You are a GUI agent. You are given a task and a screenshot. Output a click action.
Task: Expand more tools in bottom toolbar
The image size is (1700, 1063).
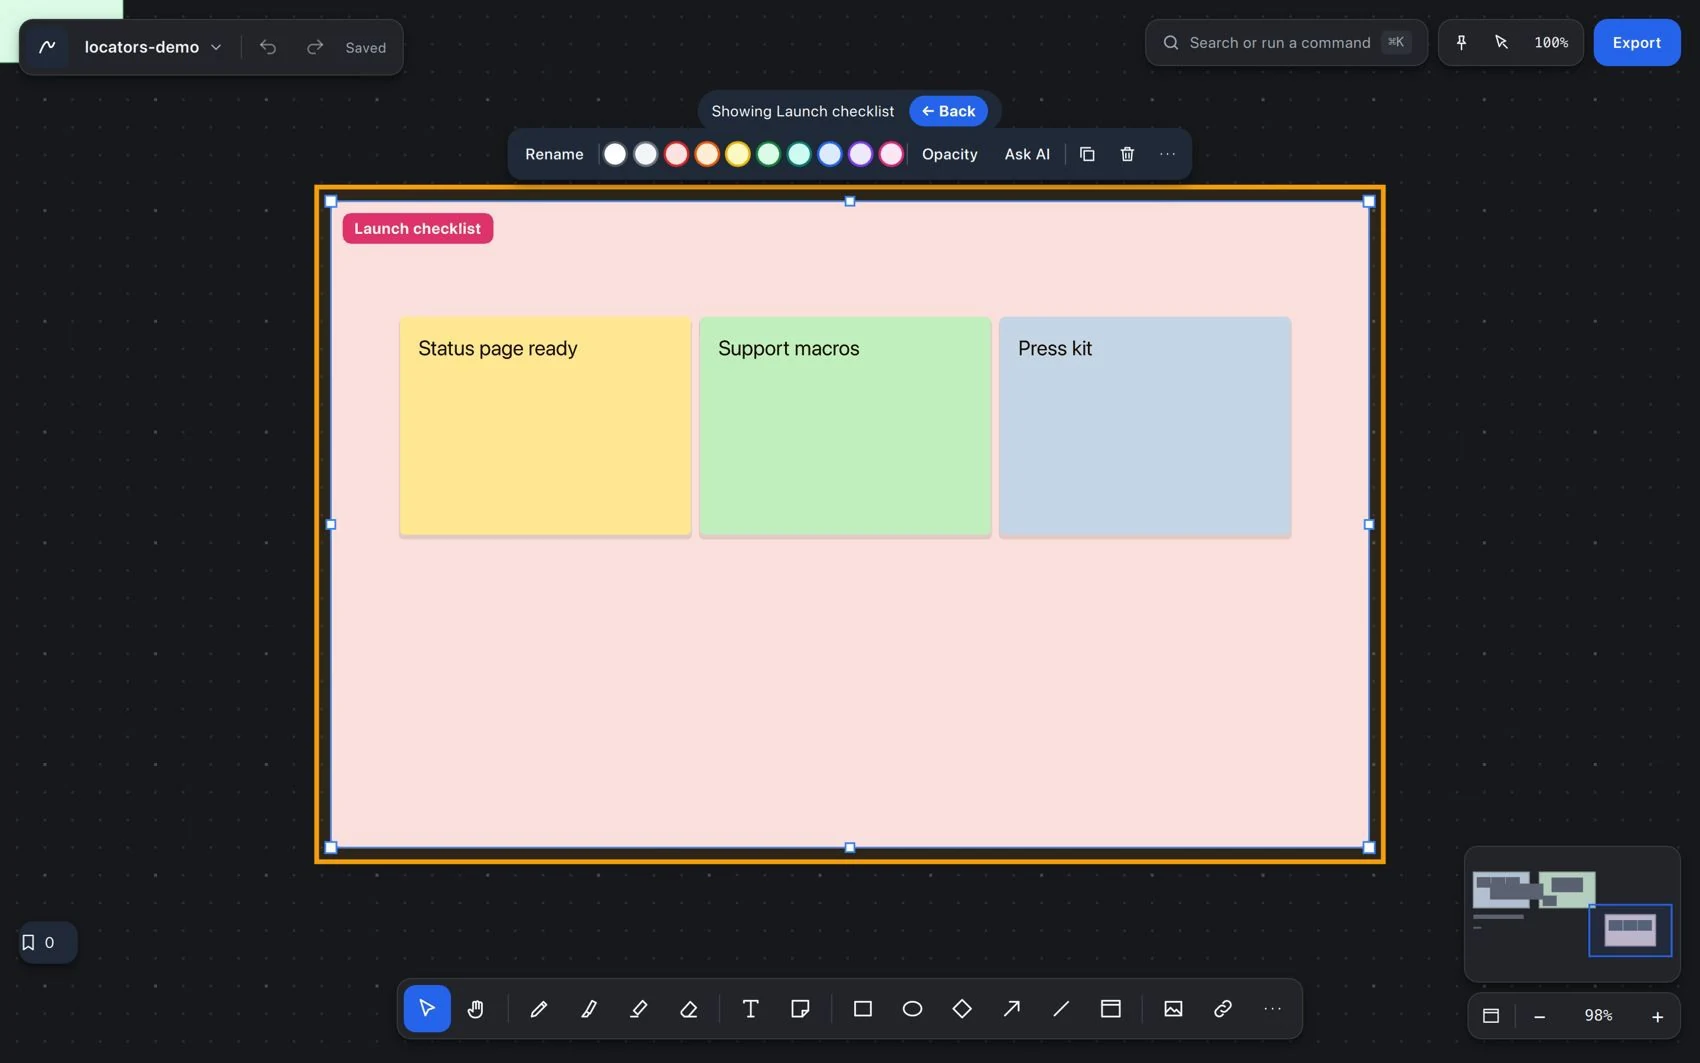point(1272,1009)
